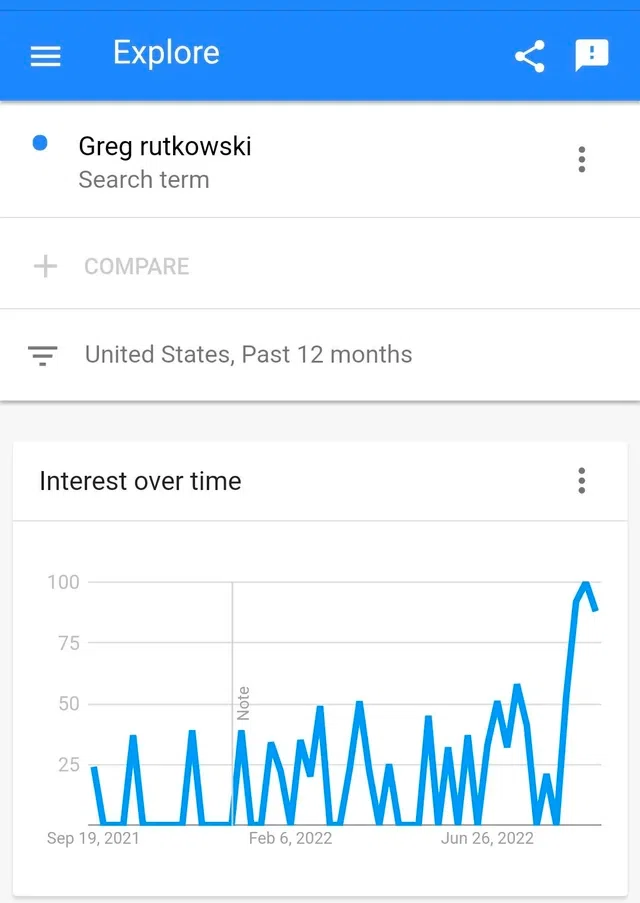Click the Sep 19, 2021 axis label
The width and height of the screenshot is (640, 903).
pos(93,838)
